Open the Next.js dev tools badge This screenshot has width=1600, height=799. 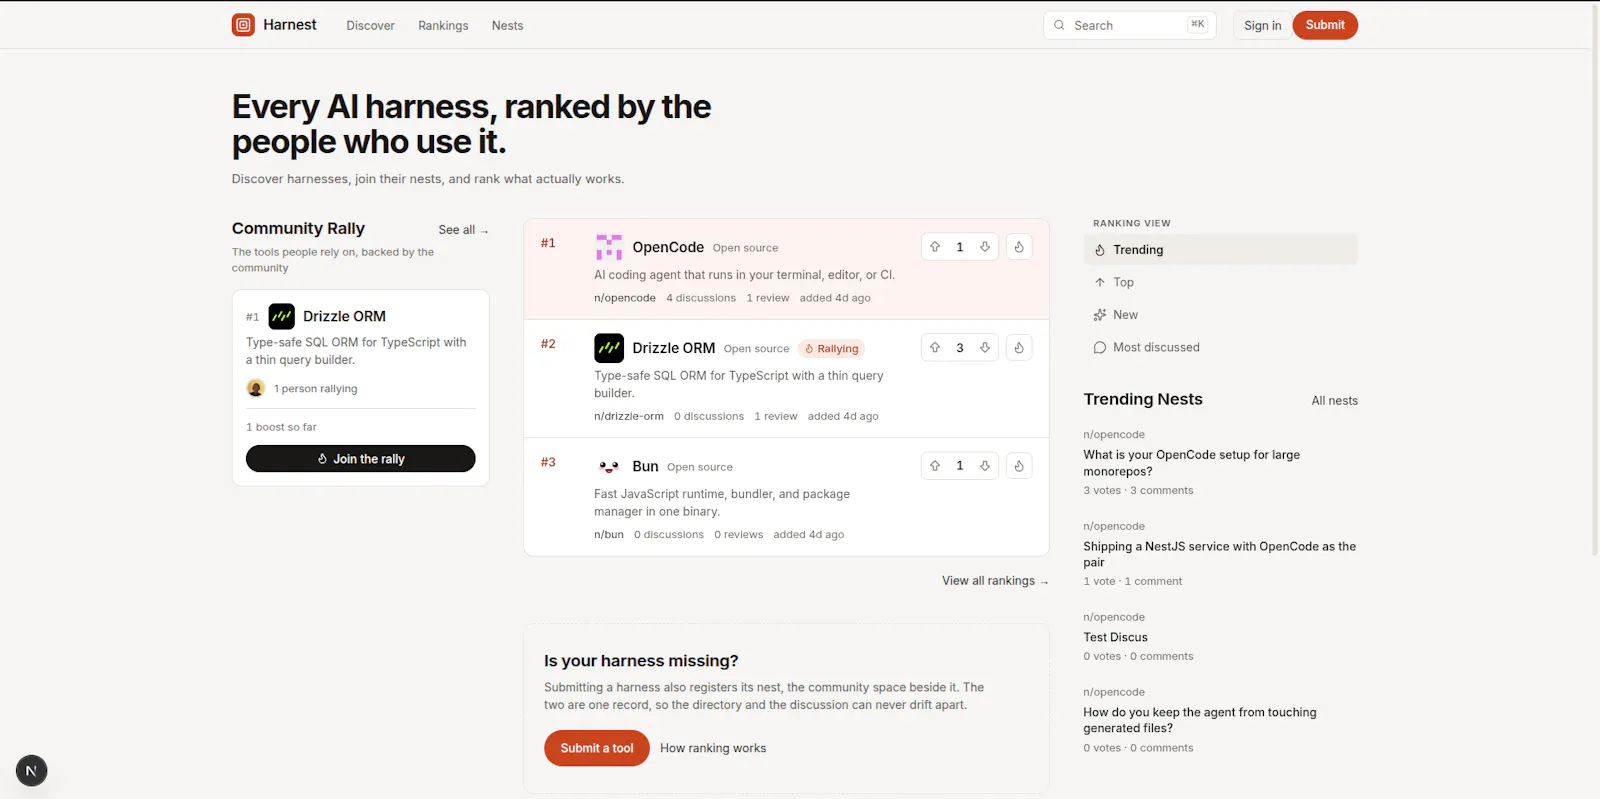coord(31,771)
